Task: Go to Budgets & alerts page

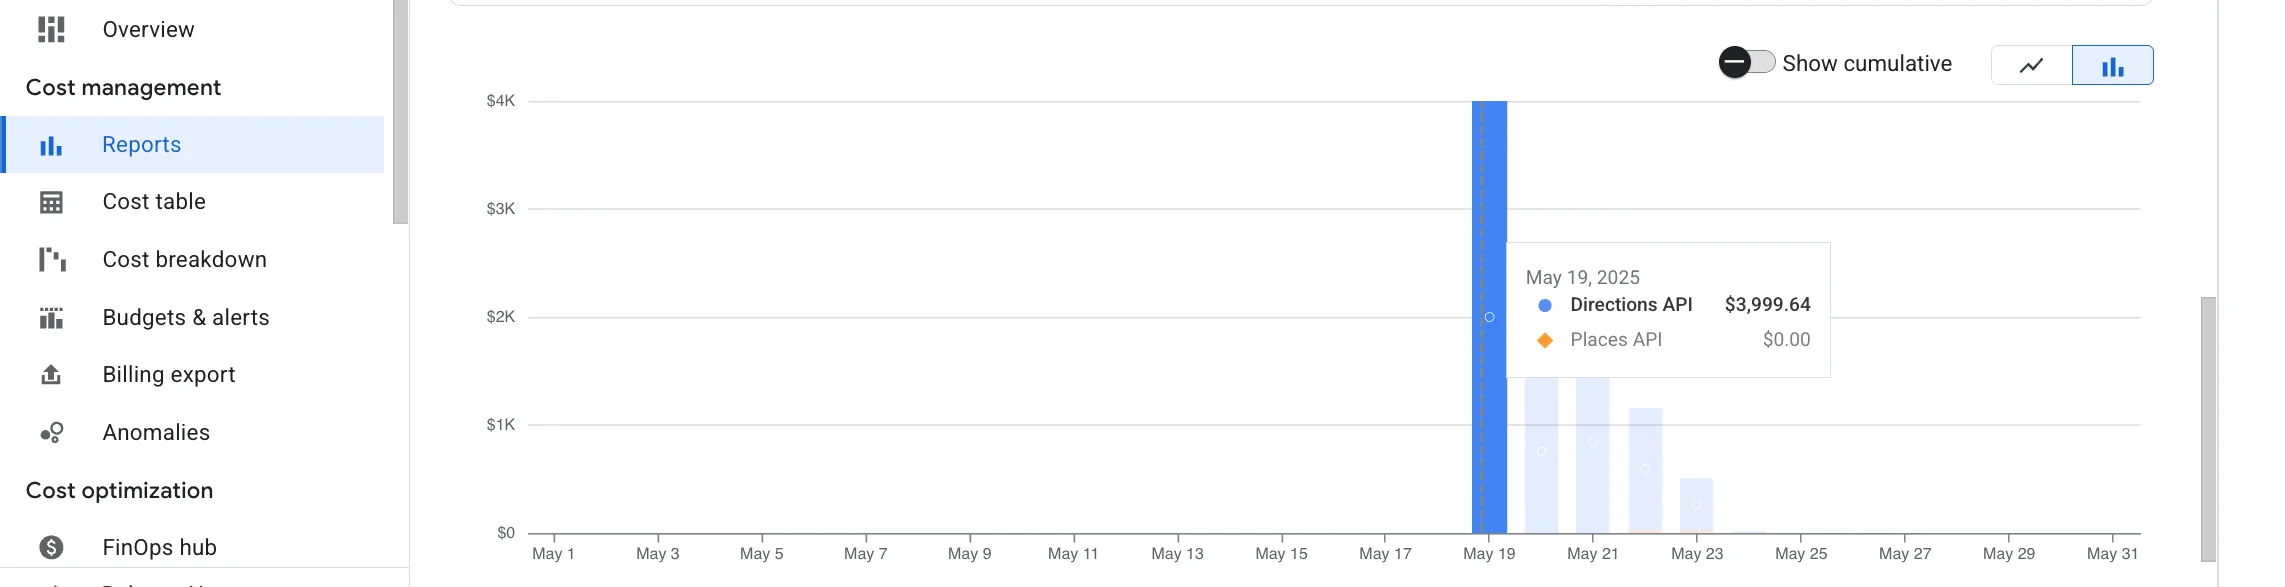Action: [x=186, y=318]
